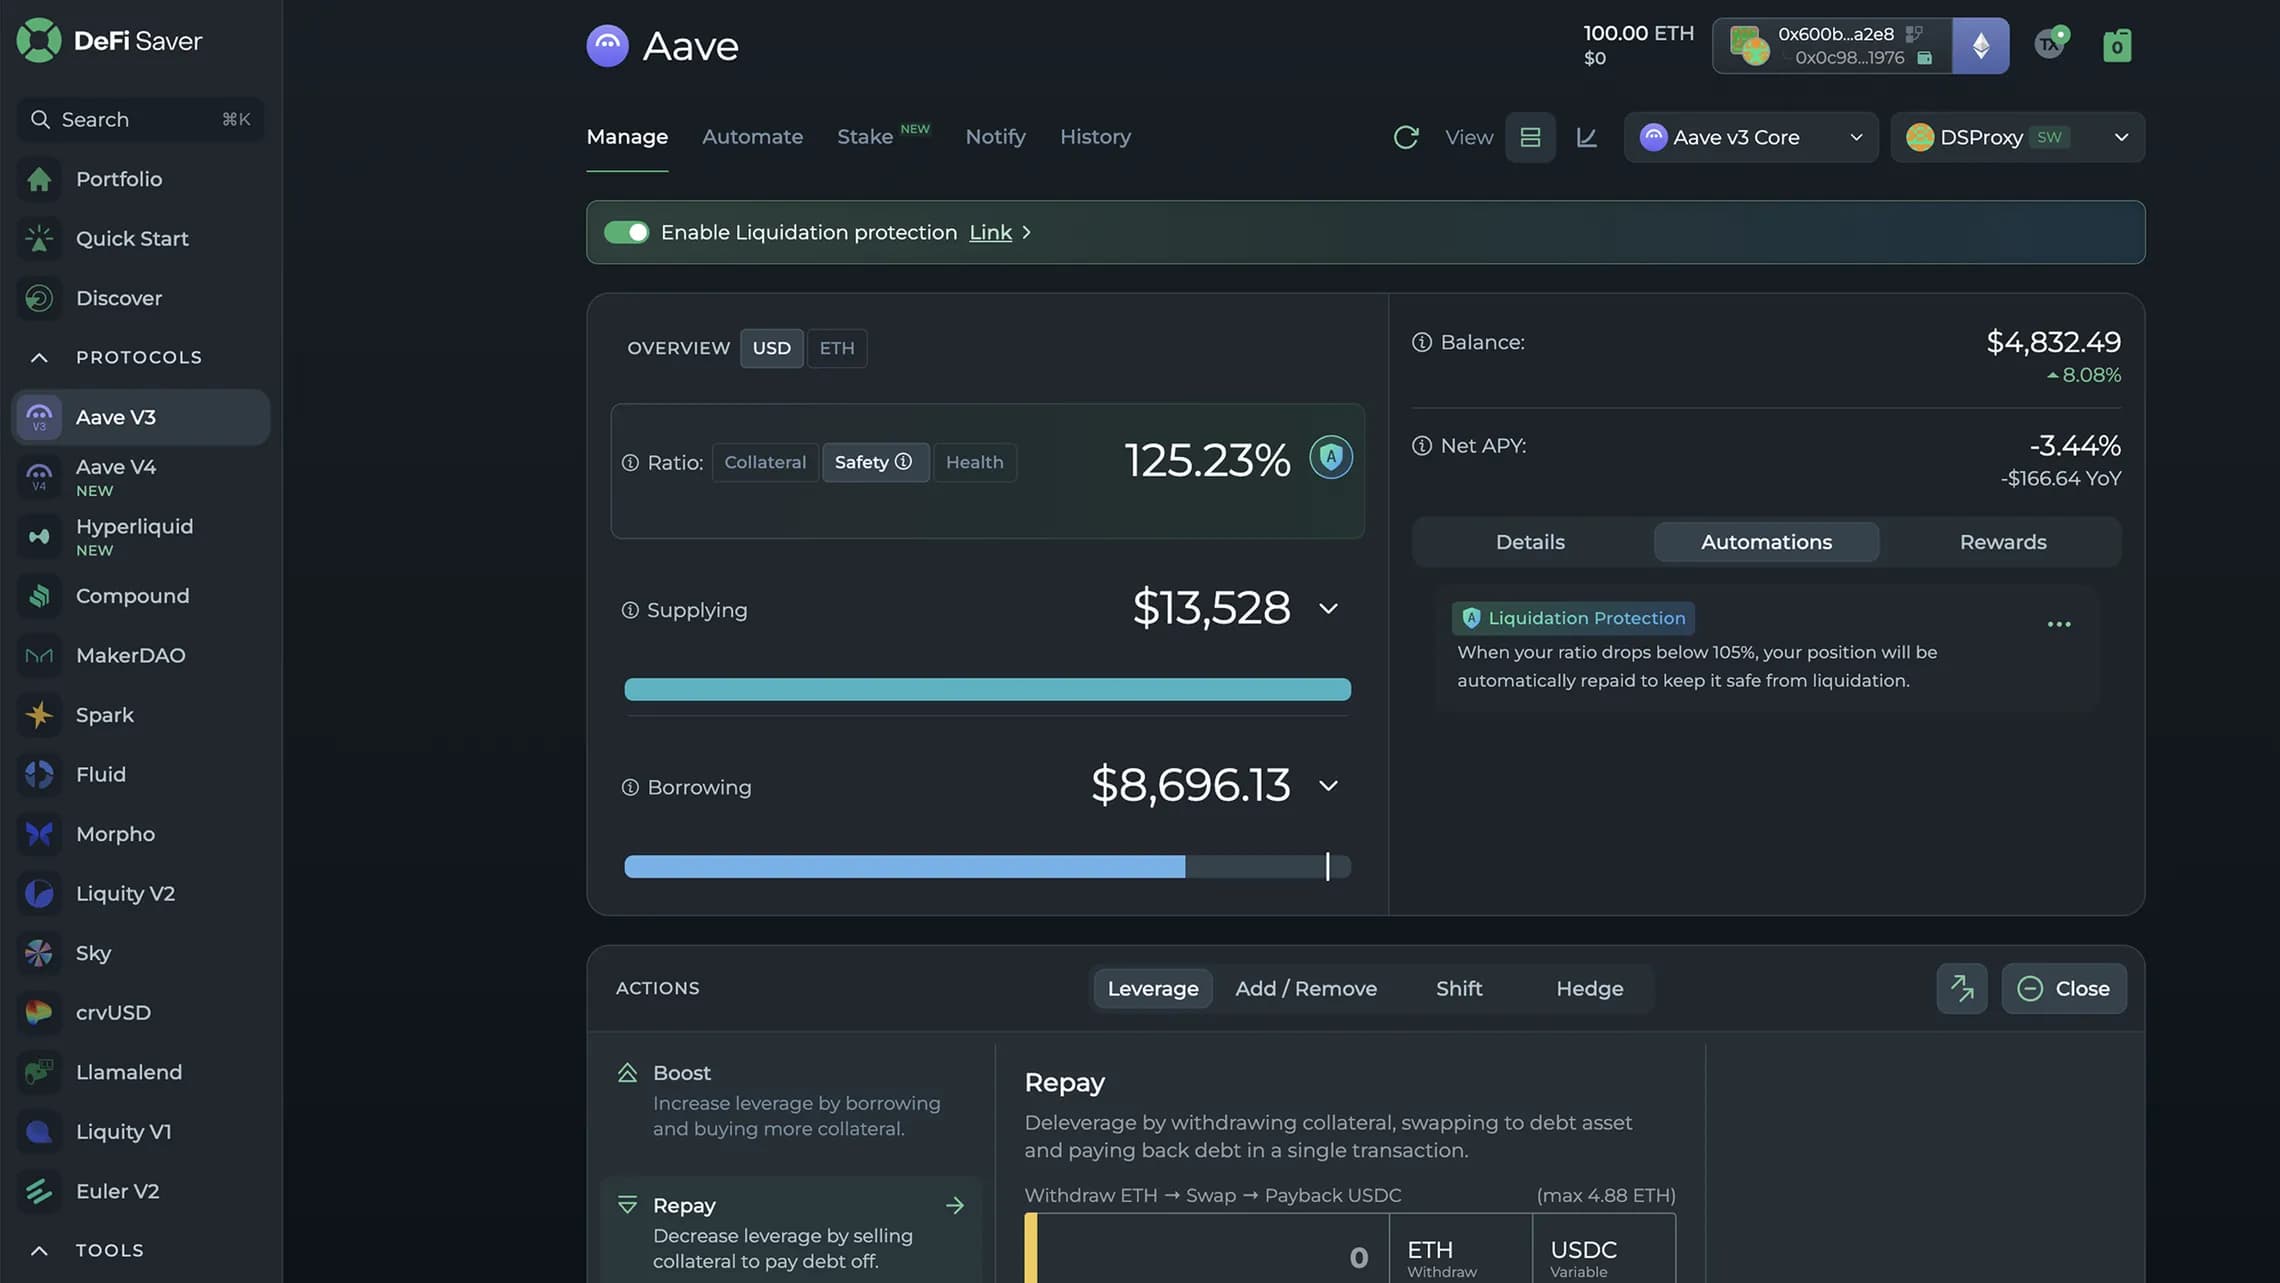The width and height of the screenshot is (2280, 1283).
Task: Open the green recipe bag icon
Action: click(2117, 45)
